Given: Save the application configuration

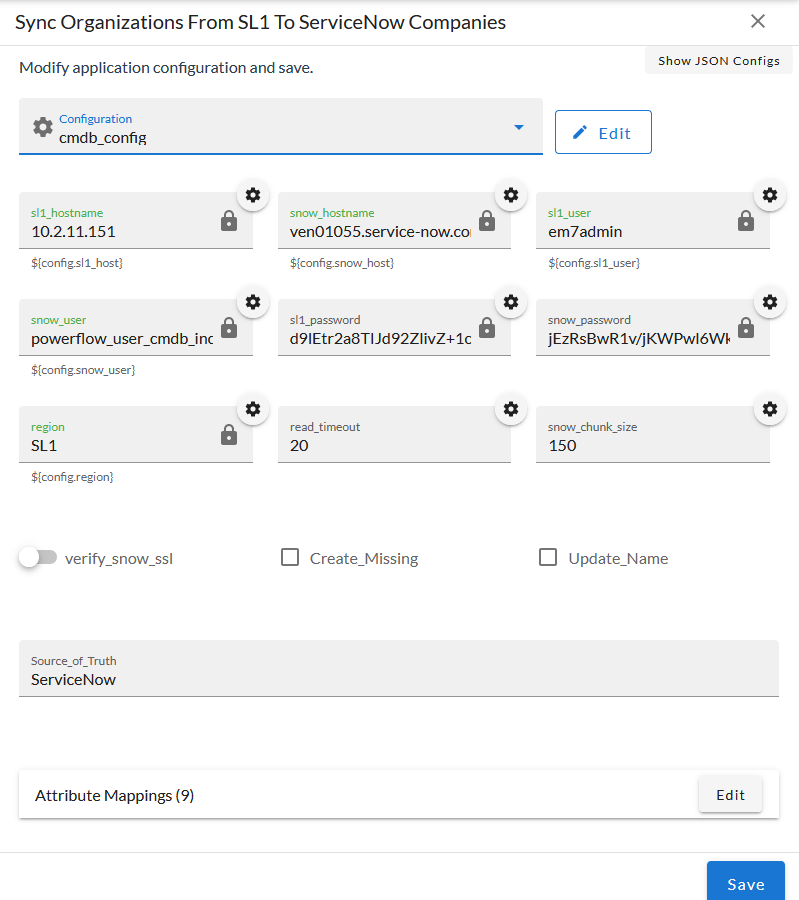Looking at the screenshot, I should pos(746,882).
